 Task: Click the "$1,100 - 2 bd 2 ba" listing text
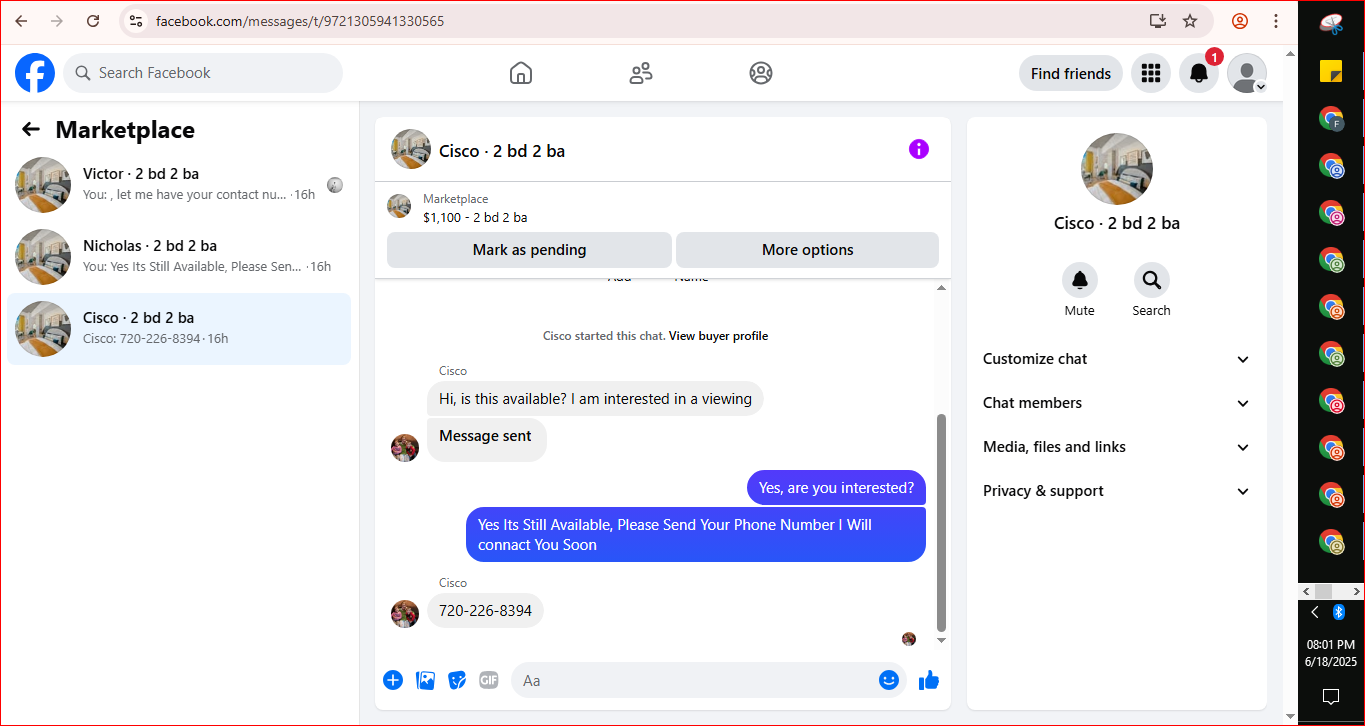475,217
